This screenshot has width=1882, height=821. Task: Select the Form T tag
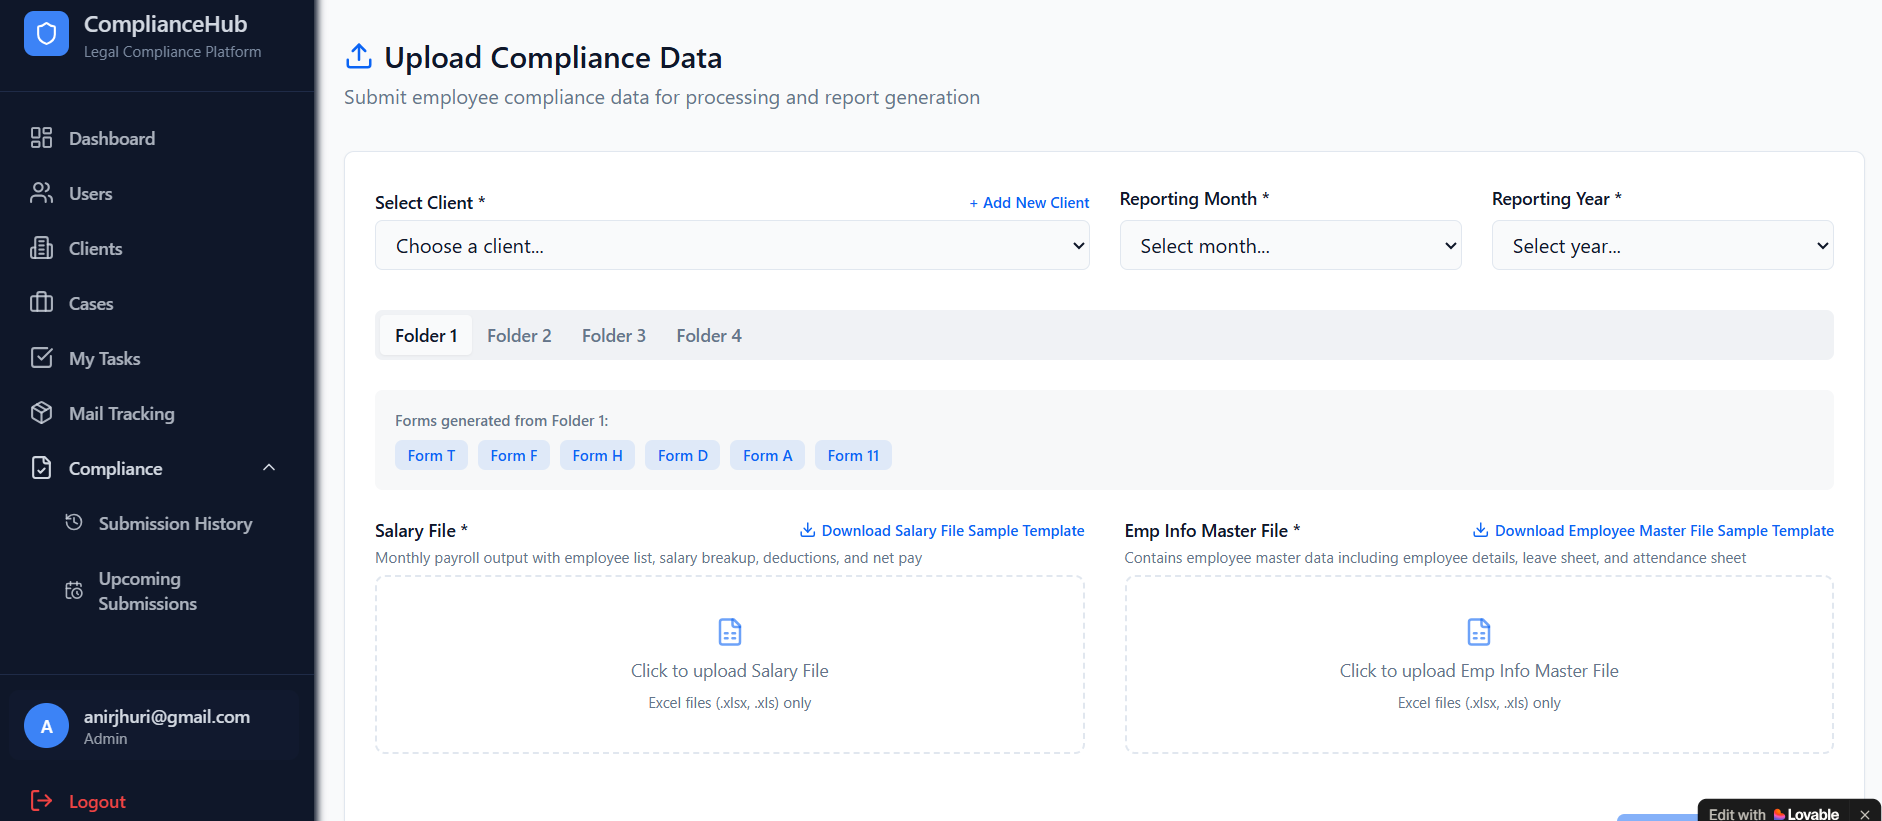431,455
